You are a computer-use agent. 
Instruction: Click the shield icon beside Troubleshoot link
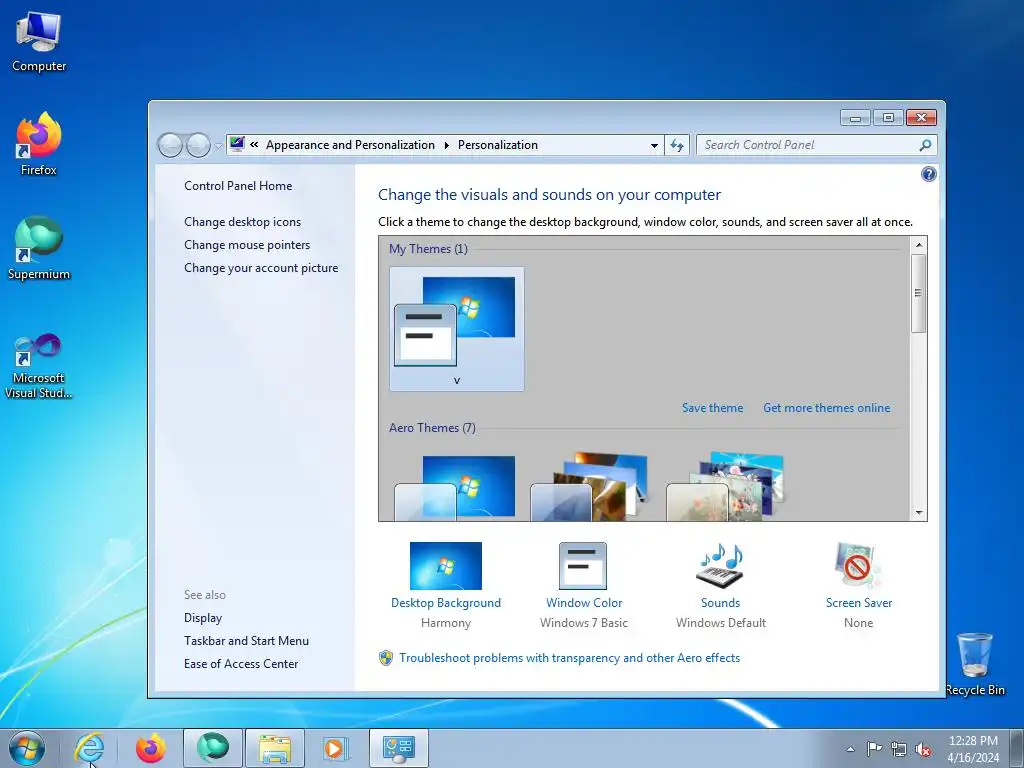click(x=386, y=658)
